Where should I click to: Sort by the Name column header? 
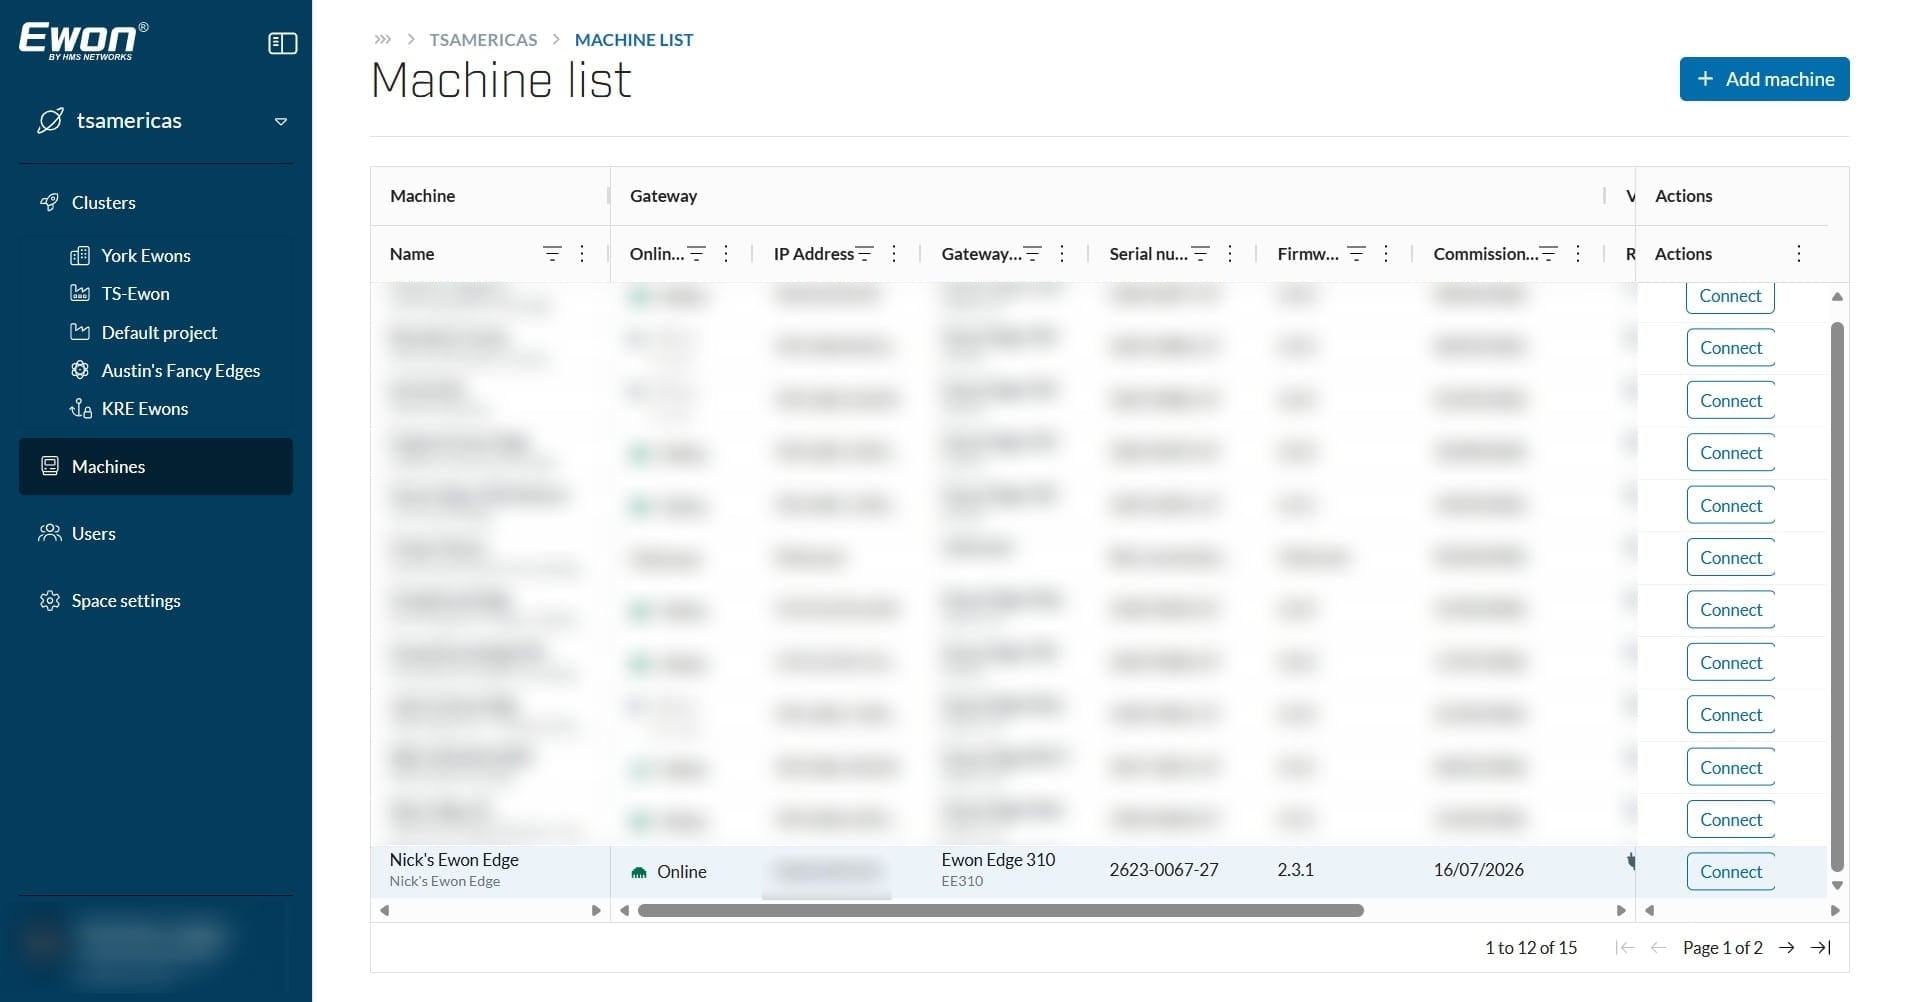click(412, 254)
